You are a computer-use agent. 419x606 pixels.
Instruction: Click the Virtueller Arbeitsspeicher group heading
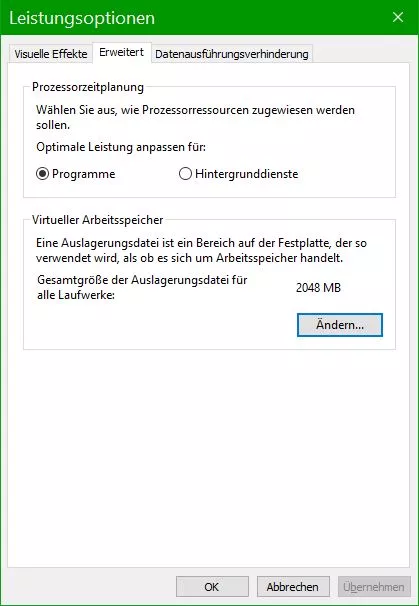(97, 220)
